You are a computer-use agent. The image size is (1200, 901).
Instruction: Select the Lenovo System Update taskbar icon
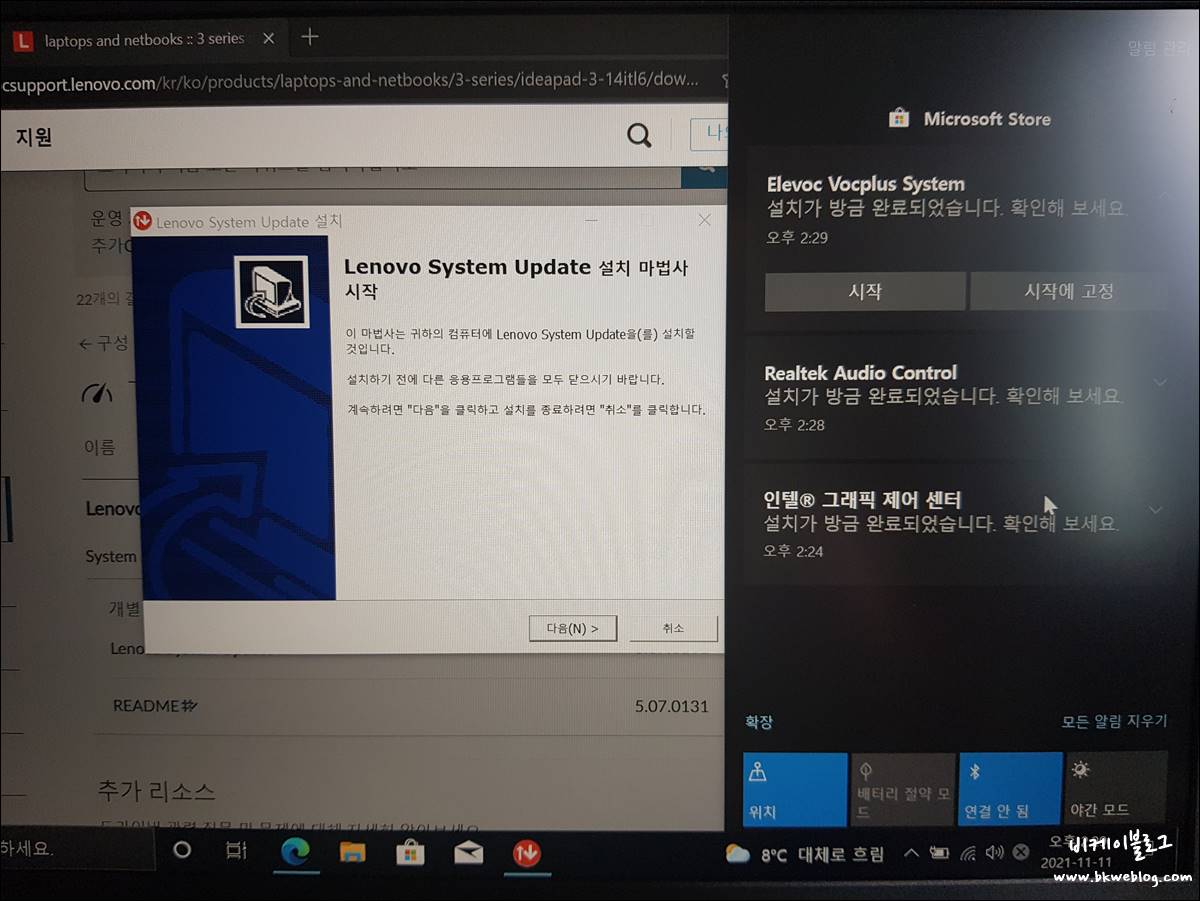point(527,853)
